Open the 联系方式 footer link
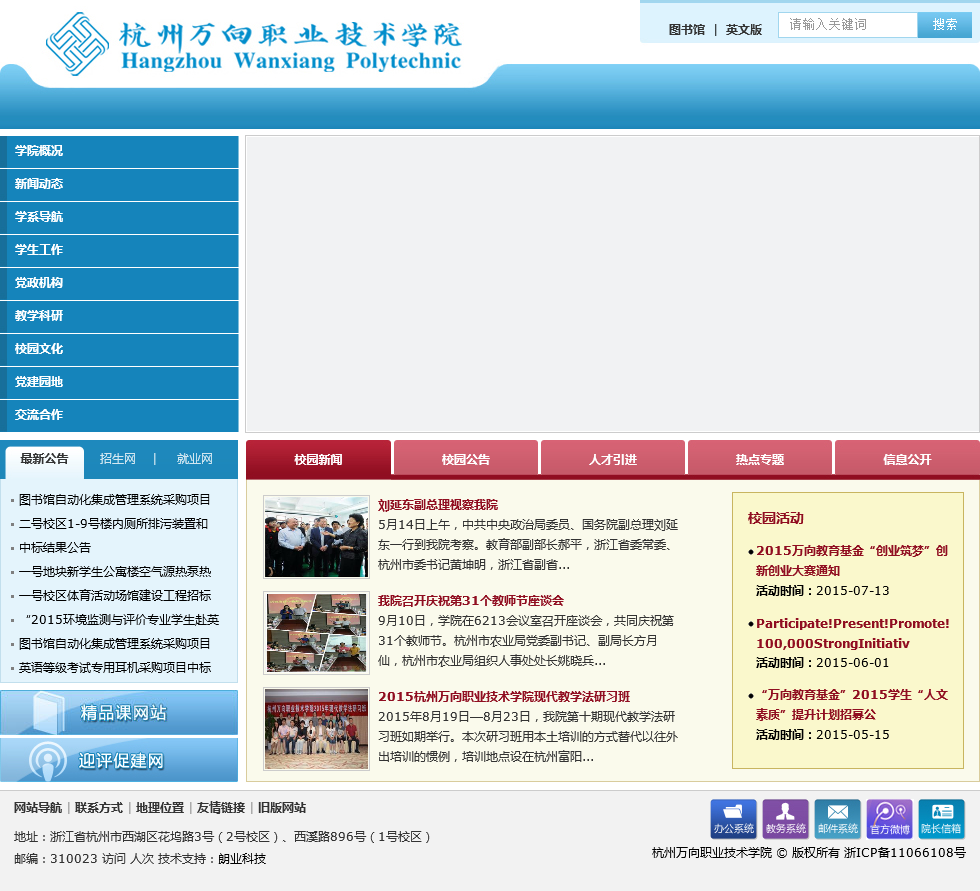 99,808
